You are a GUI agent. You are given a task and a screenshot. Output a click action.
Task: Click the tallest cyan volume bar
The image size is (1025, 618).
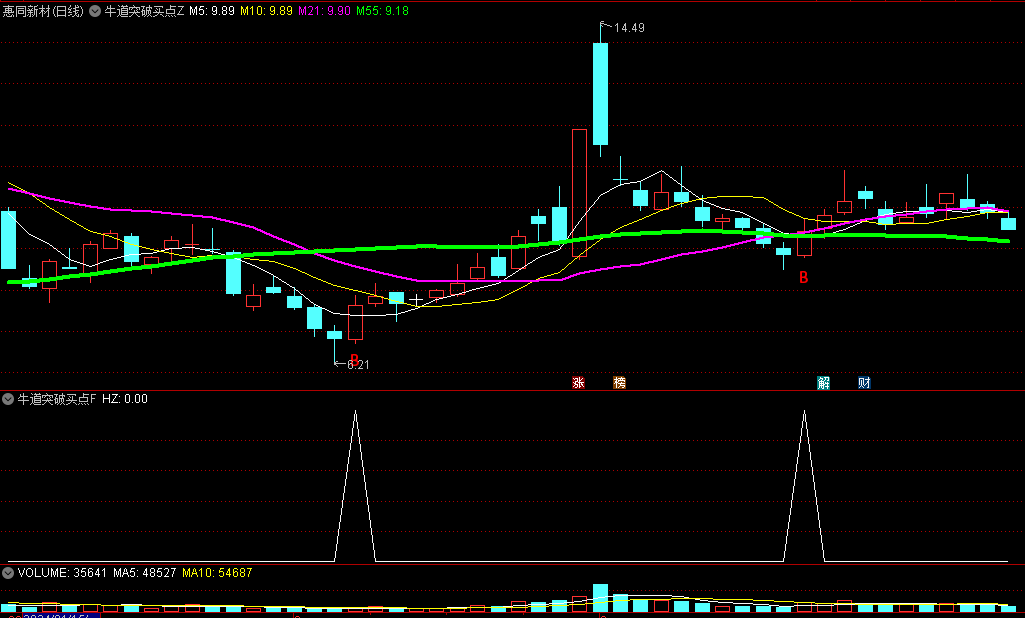pyautogui.click(x=600, y=598)
